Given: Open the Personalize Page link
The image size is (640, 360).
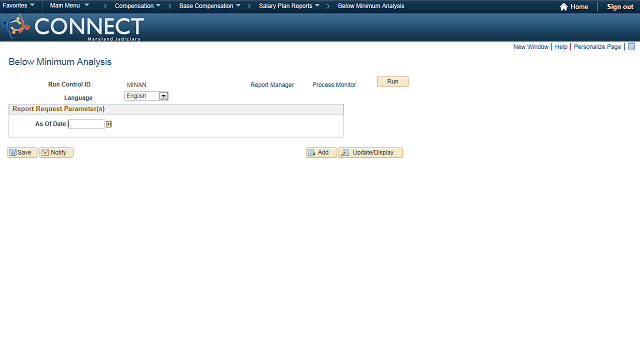Looking at the screenshot, I should [597, 47].
